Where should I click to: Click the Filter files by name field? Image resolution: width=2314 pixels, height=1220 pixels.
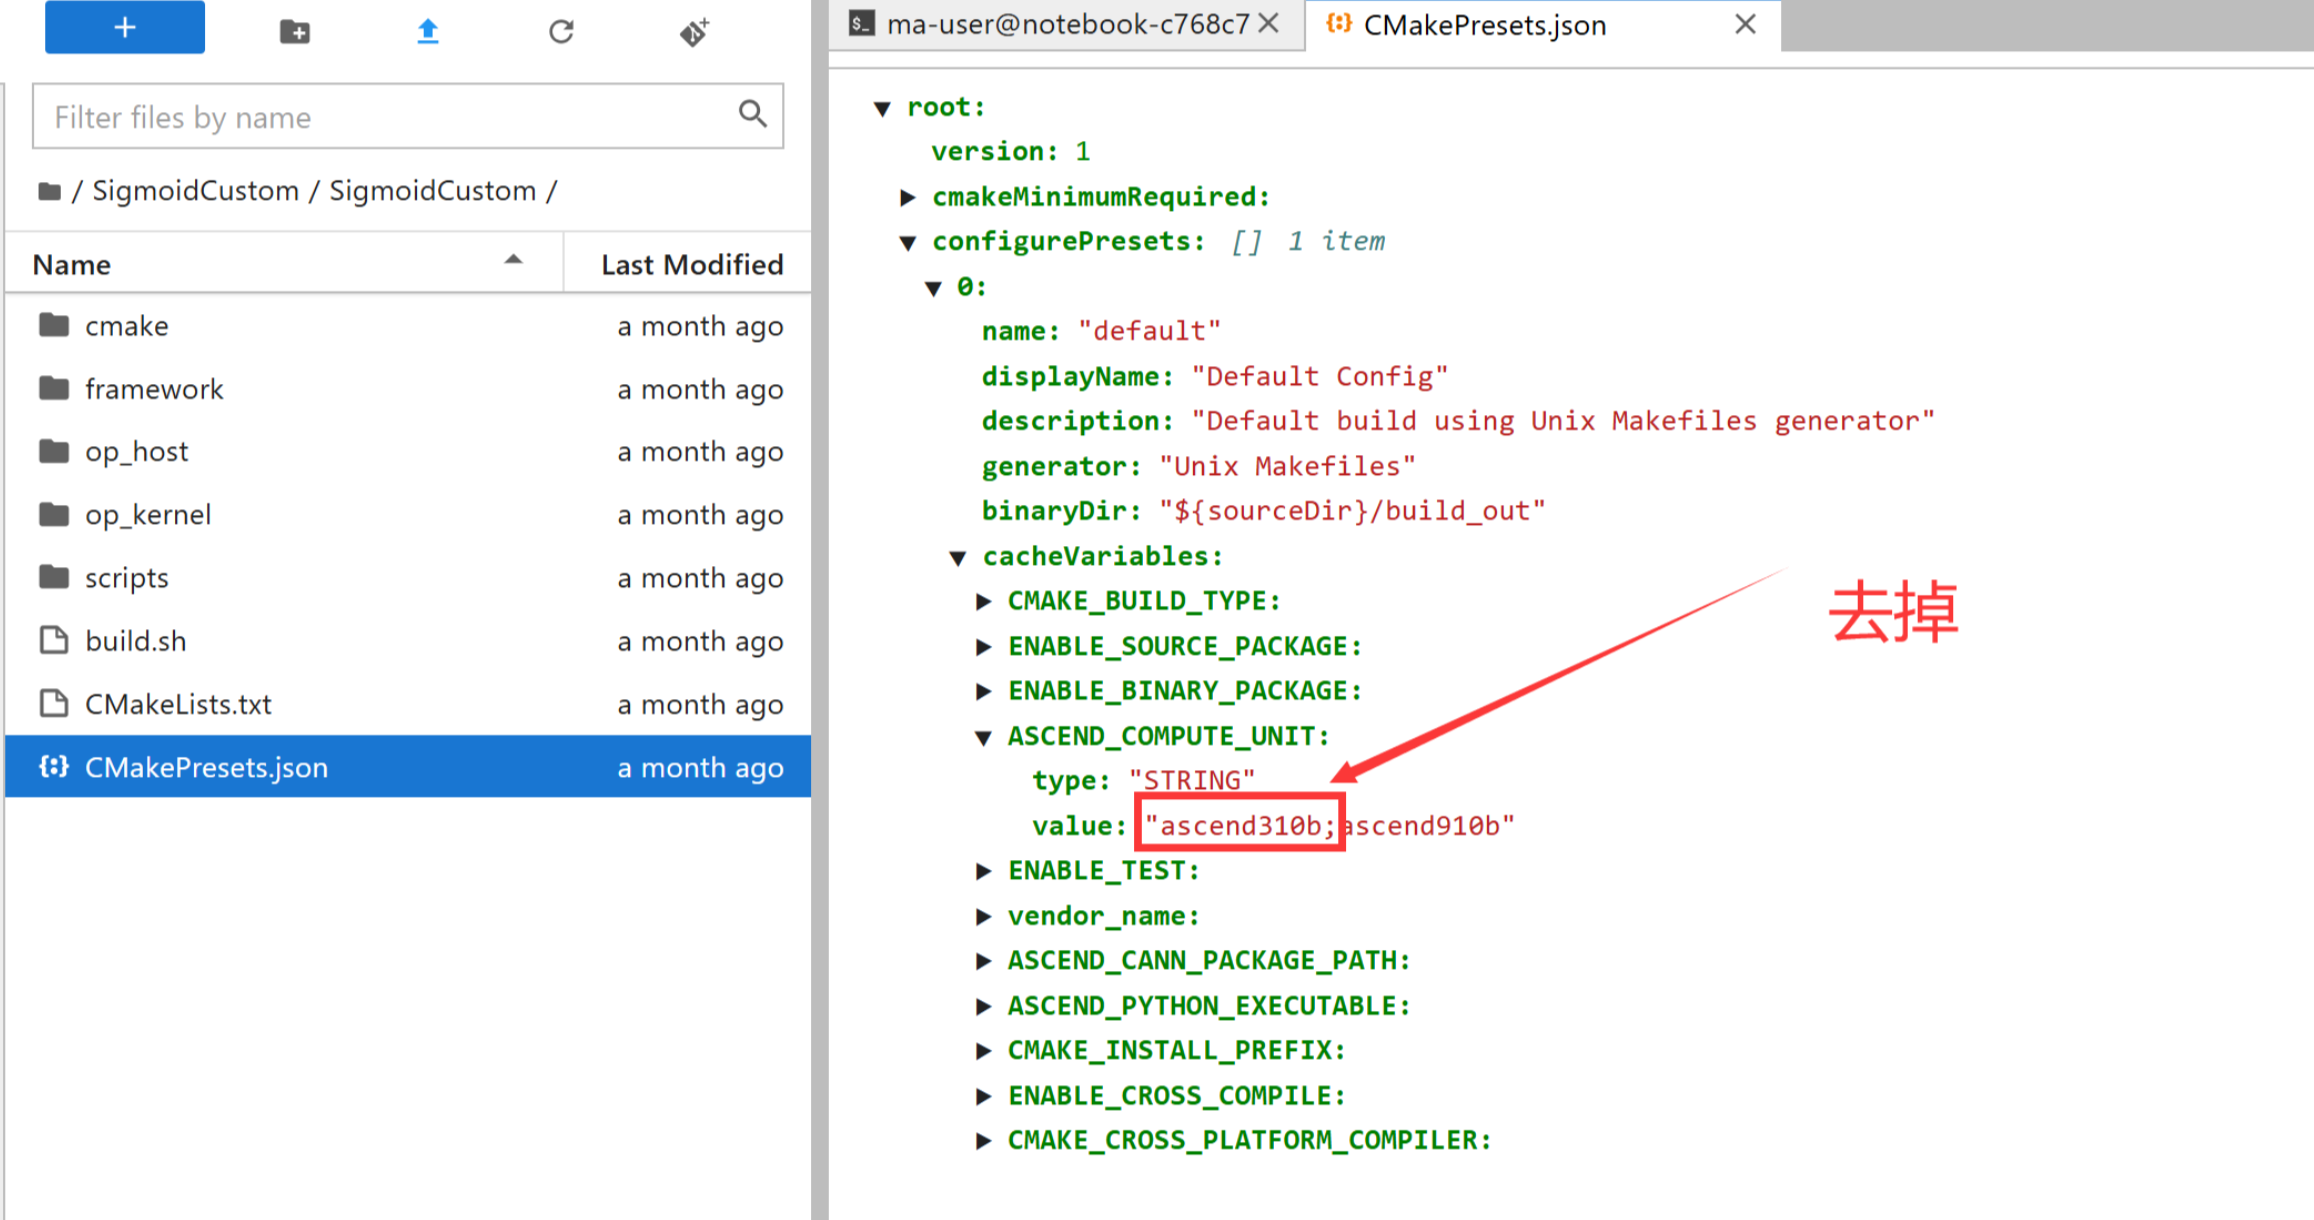[x=380, y=117]
